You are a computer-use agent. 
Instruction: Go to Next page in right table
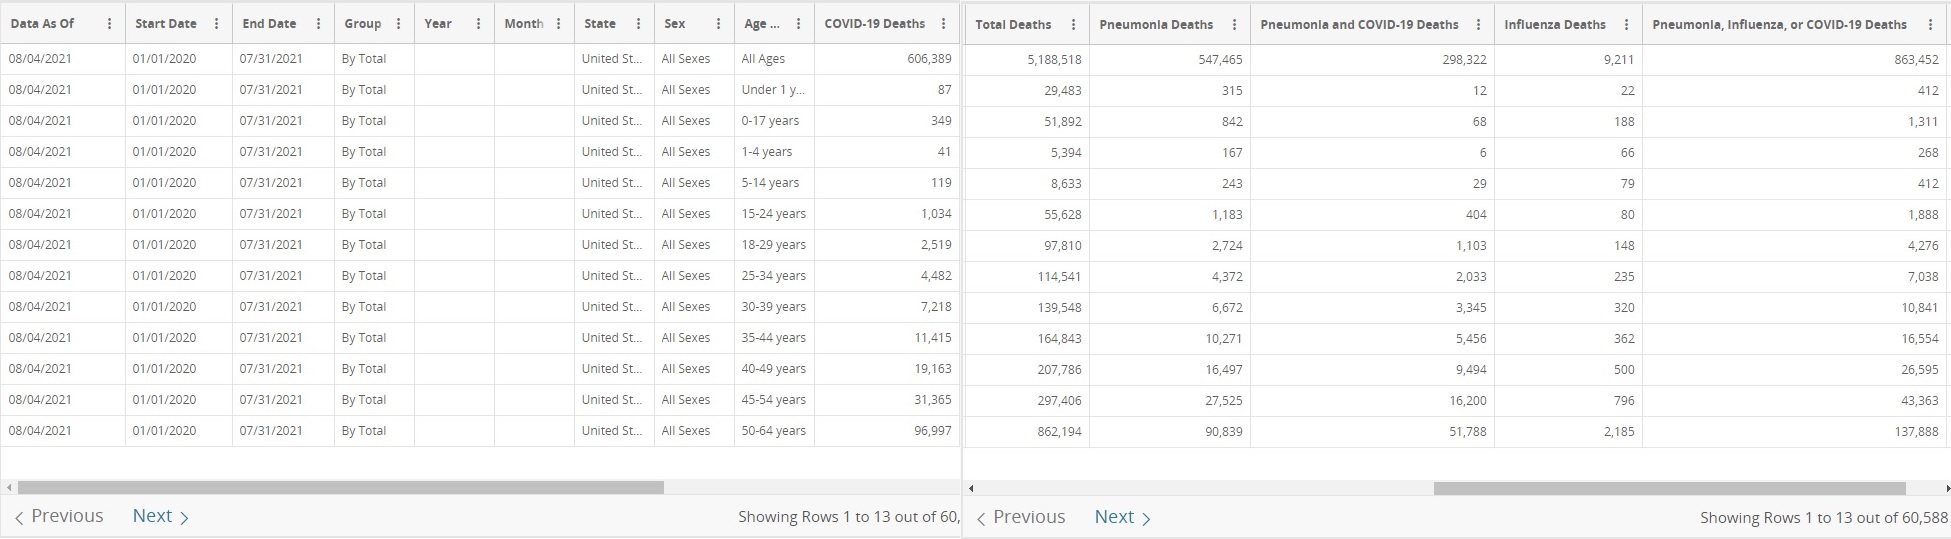pyautogui.click(x=1123, y=517)
